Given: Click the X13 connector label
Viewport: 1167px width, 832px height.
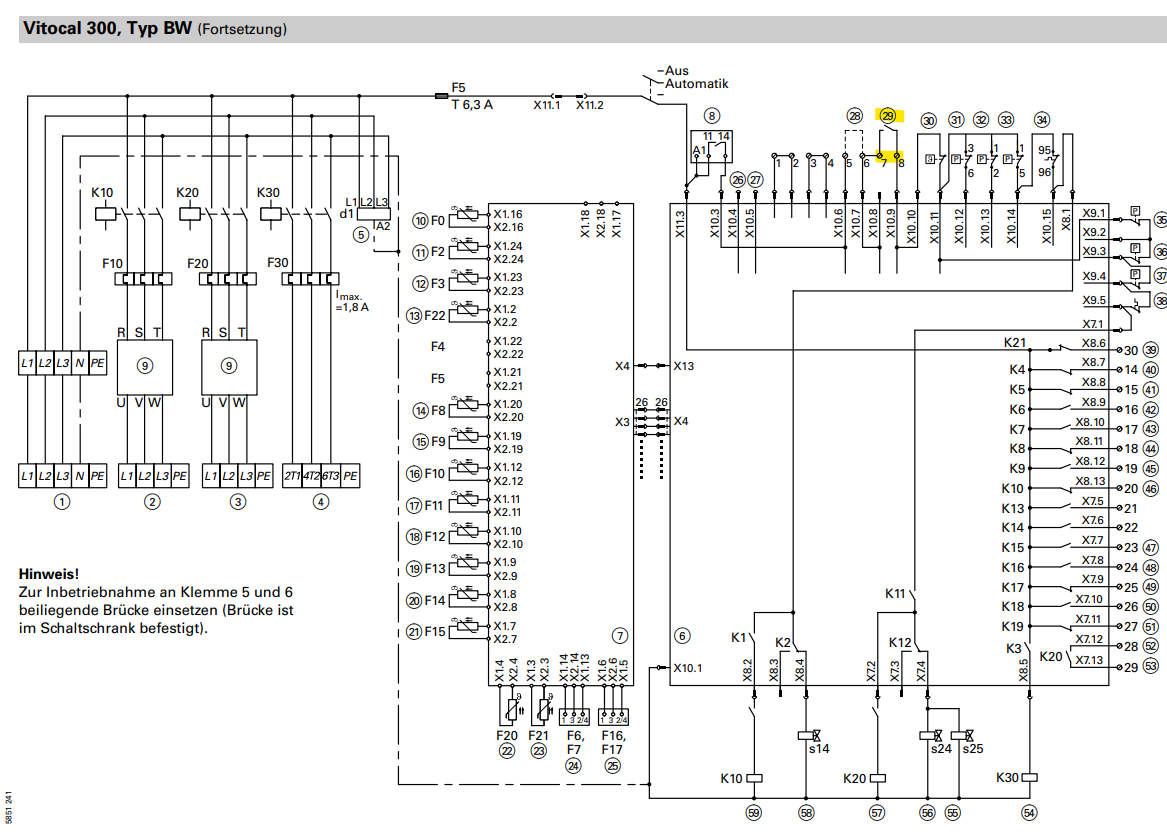Looking at the screenshot, I should [x=684, y=366].
